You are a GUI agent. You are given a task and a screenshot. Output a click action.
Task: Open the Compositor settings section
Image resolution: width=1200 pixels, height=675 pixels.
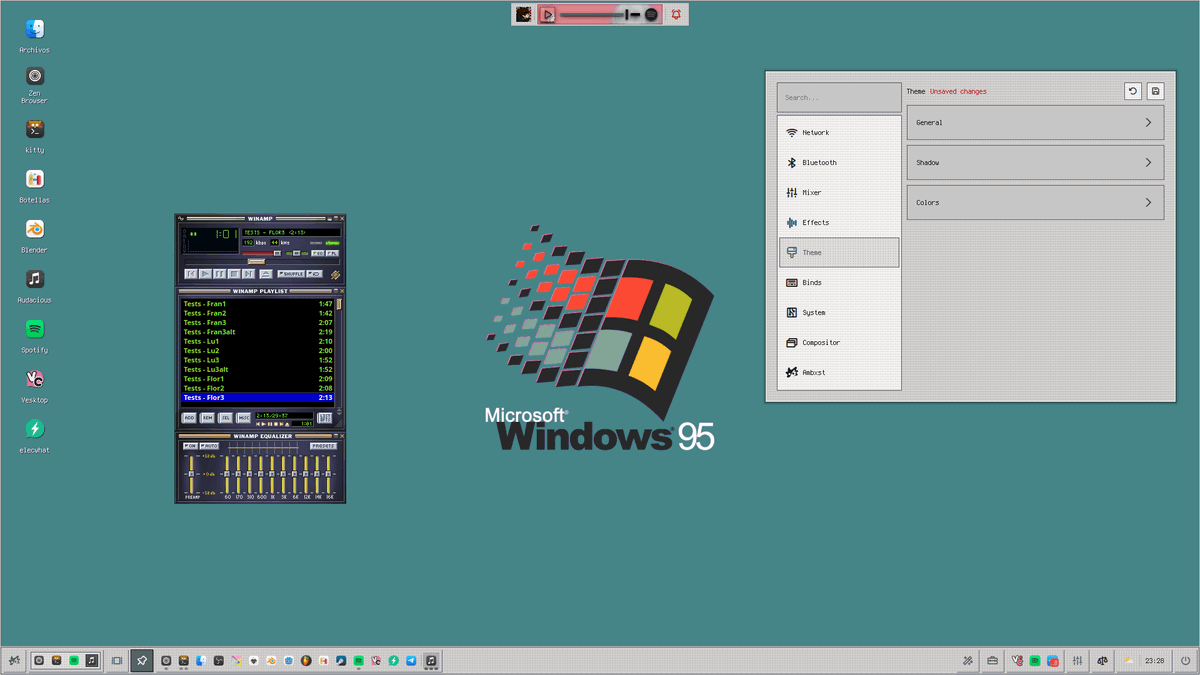pyautogui.click(x=839, y=342)
